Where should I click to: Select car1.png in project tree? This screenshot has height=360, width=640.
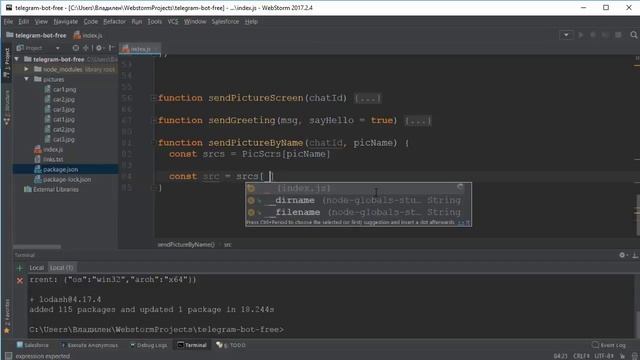point(60,89)
